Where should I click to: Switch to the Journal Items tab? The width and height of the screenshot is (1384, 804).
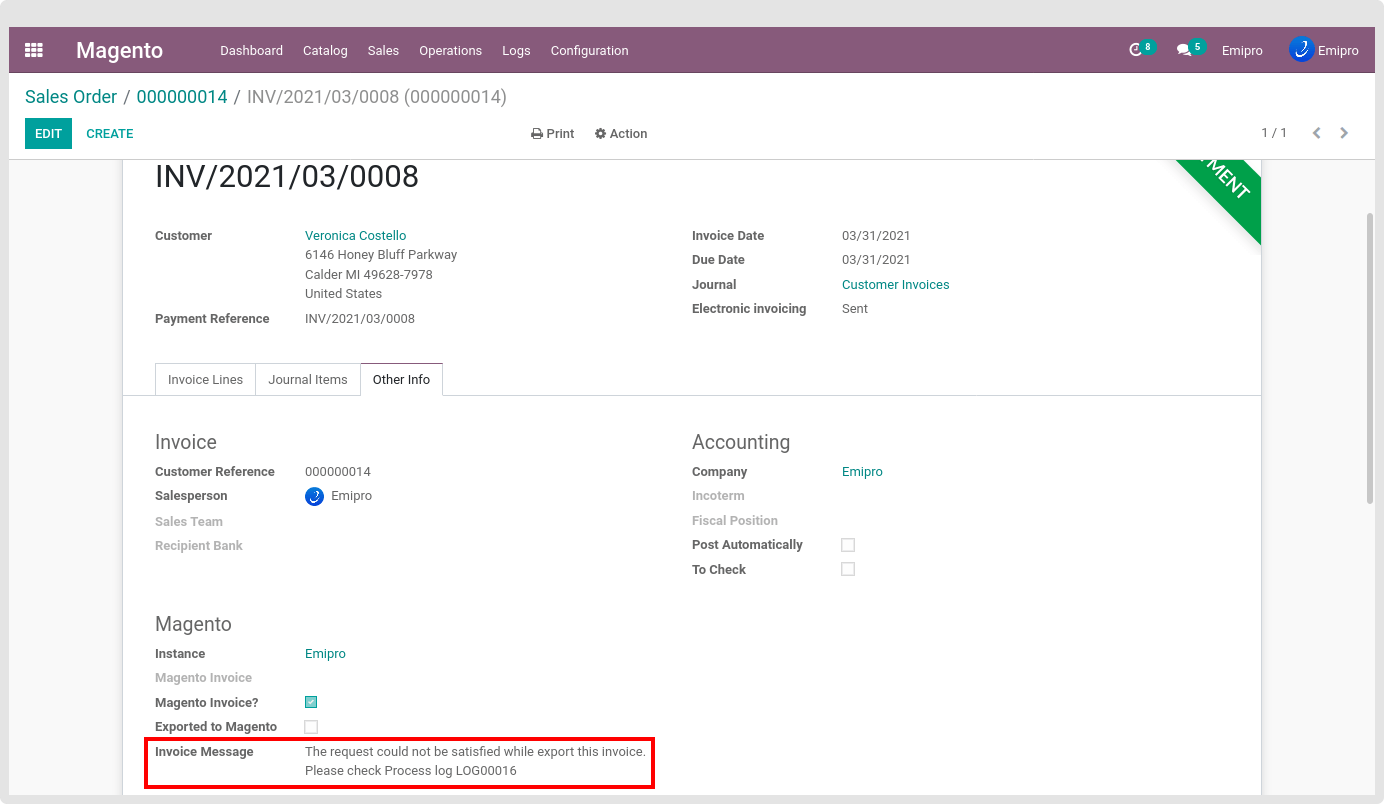(x=308, y=380)
